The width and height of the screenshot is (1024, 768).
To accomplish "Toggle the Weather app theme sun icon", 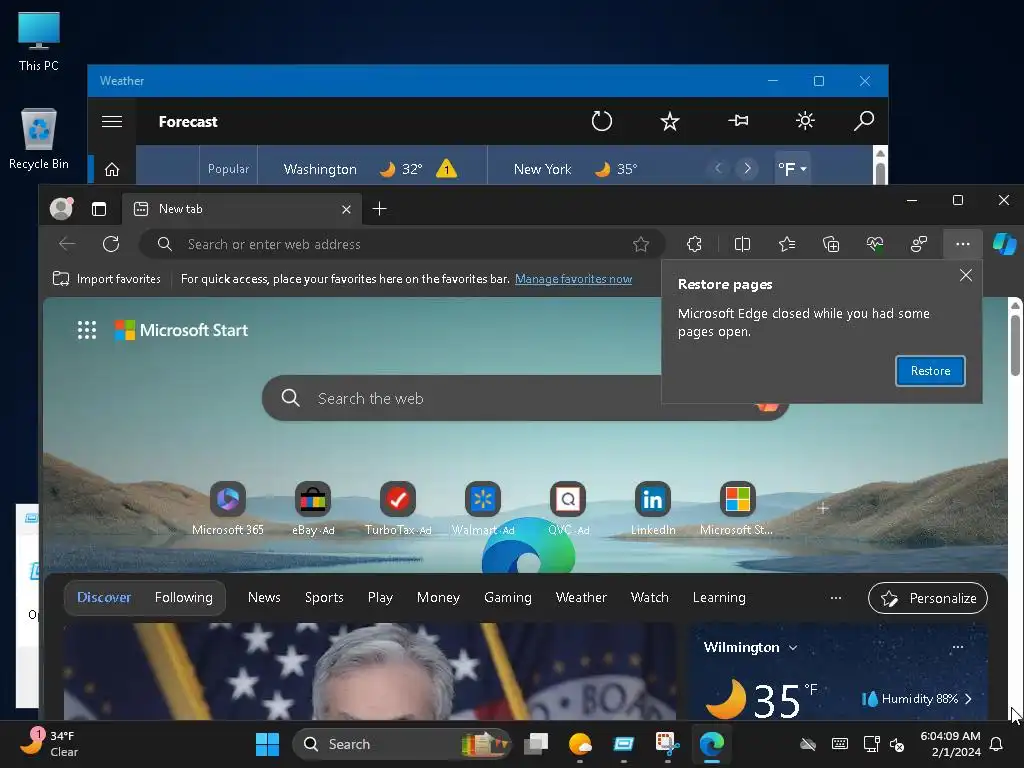I will click(x=805, y=121).
